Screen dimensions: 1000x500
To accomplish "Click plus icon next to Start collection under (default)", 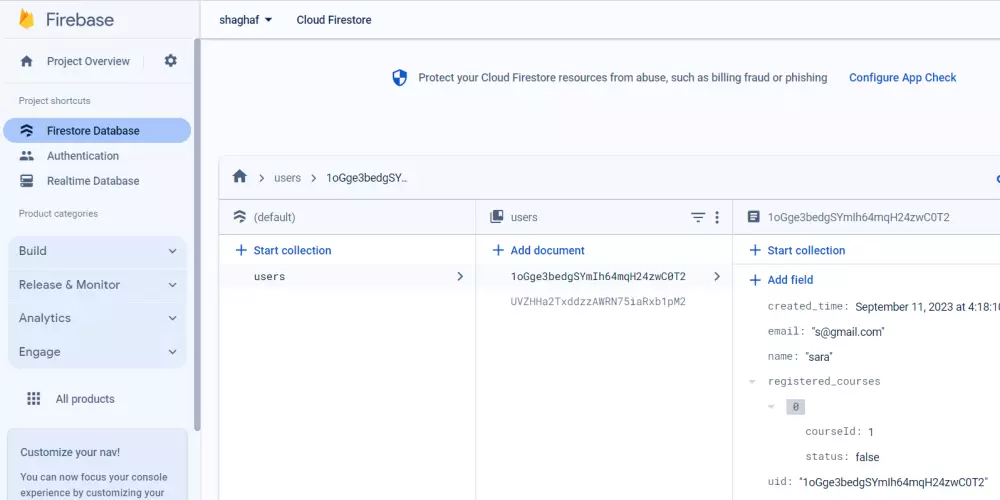I will [240, 250].
